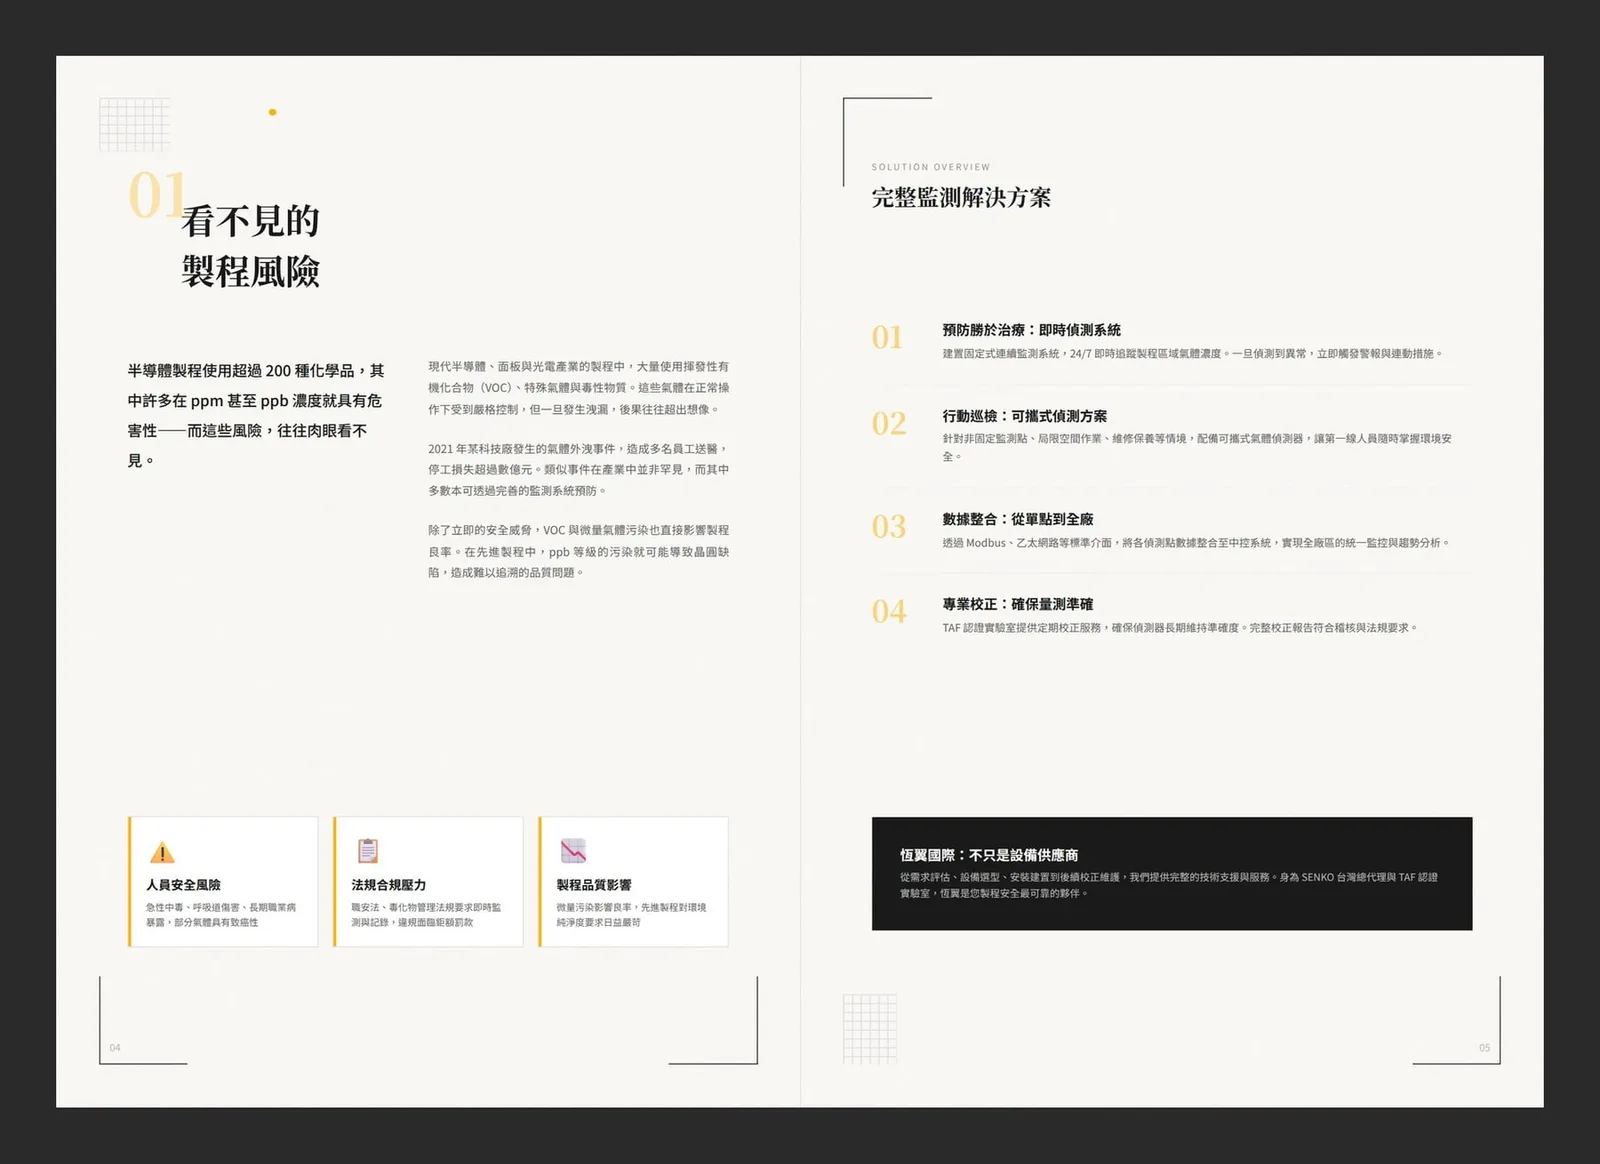Screen dimensions: 1600x1164
Task: Click the paragraph starting 除了立即的安全威脅
Action: click(x=579, y=551)
